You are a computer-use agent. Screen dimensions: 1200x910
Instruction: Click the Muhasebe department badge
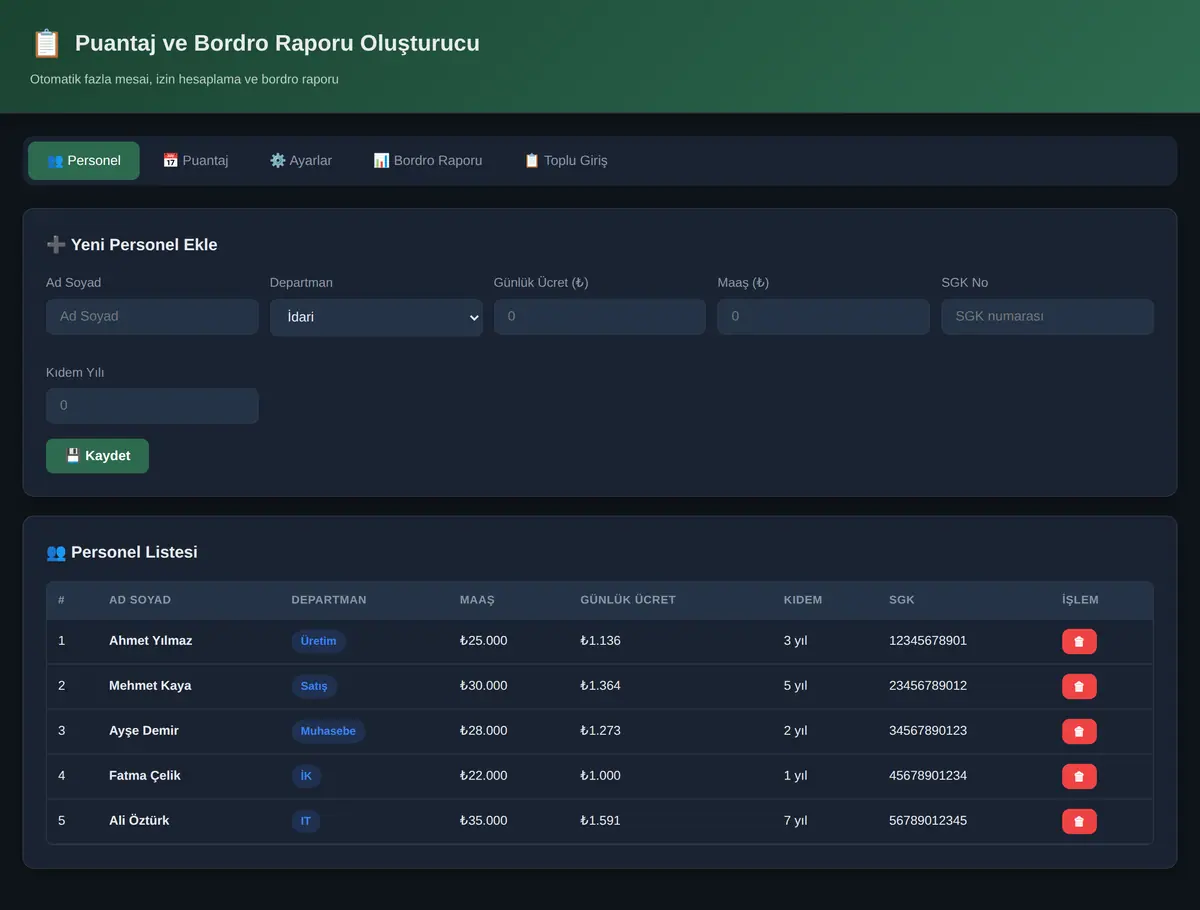[x=328, y=731]
